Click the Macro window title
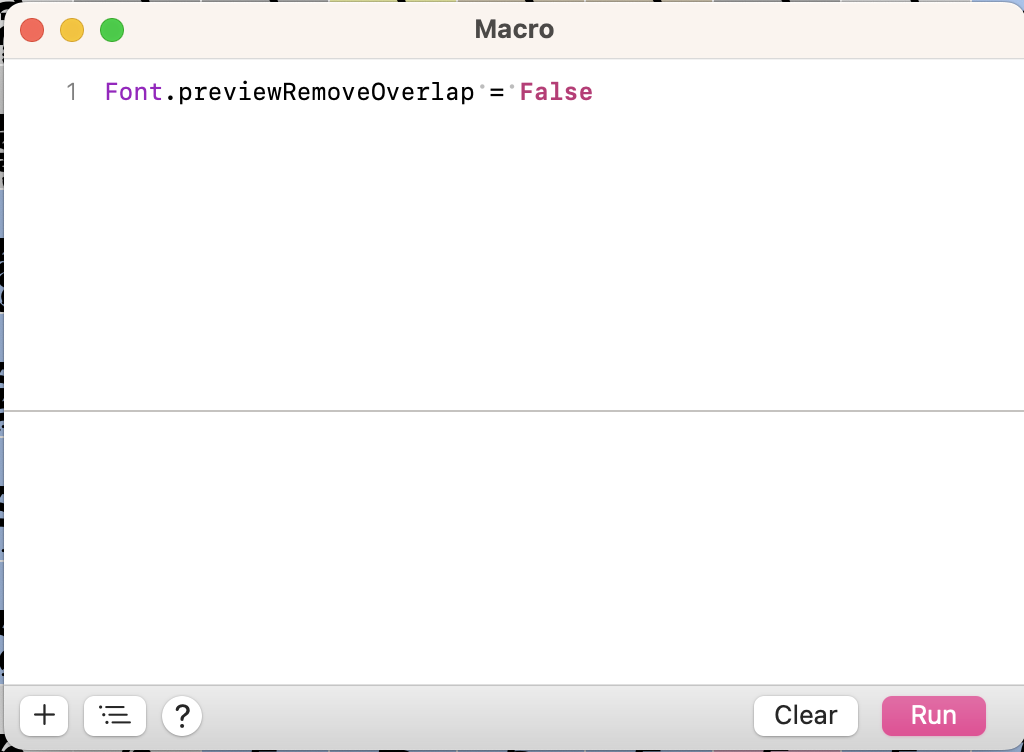Viewport: 1024px width, 752px height. [x=514, y=30]
